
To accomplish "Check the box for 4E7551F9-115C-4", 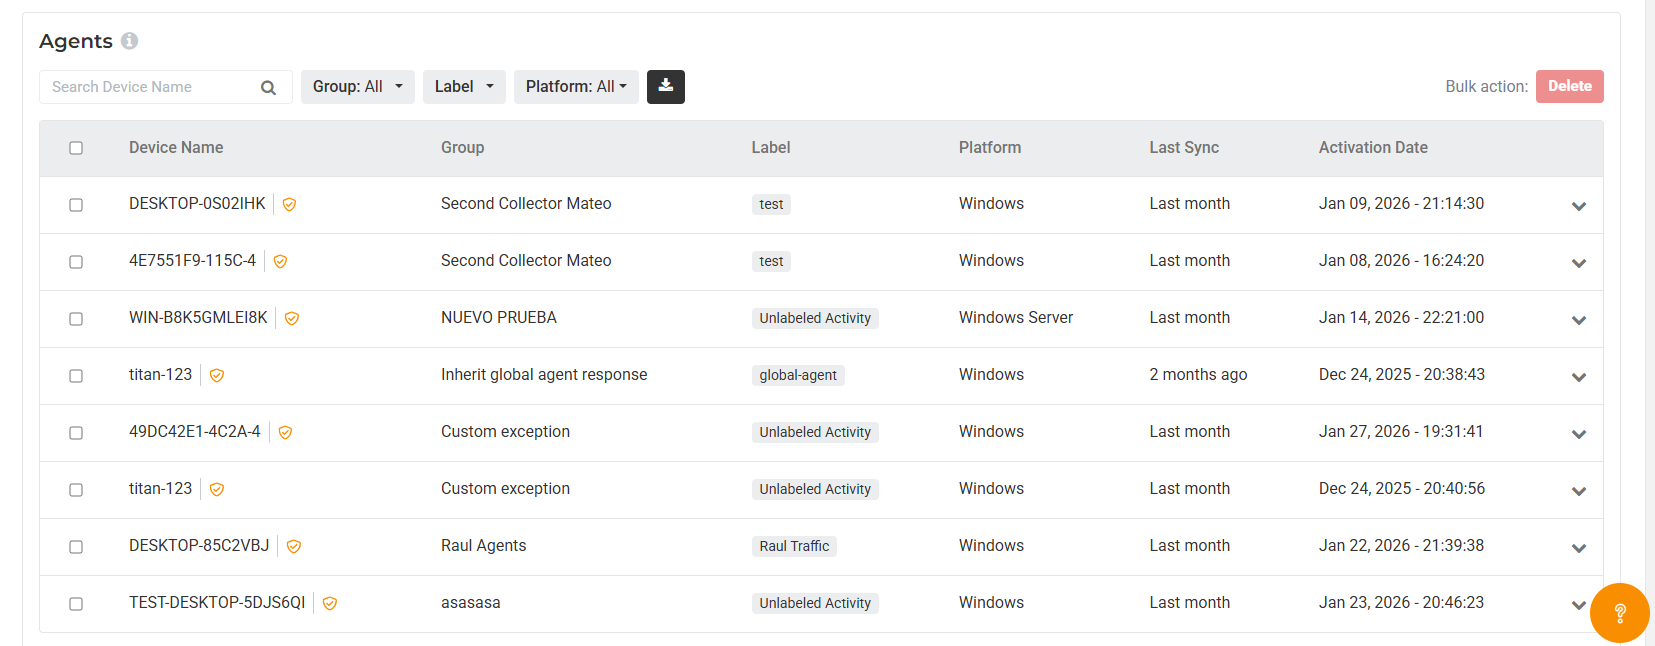I will (x=76, y=262).
